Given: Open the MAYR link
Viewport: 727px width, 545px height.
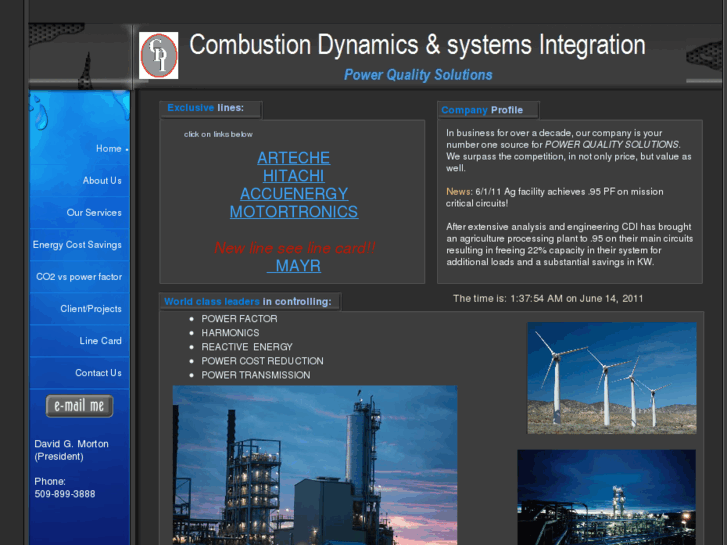Looking at the screenshot, I should 297,267.
